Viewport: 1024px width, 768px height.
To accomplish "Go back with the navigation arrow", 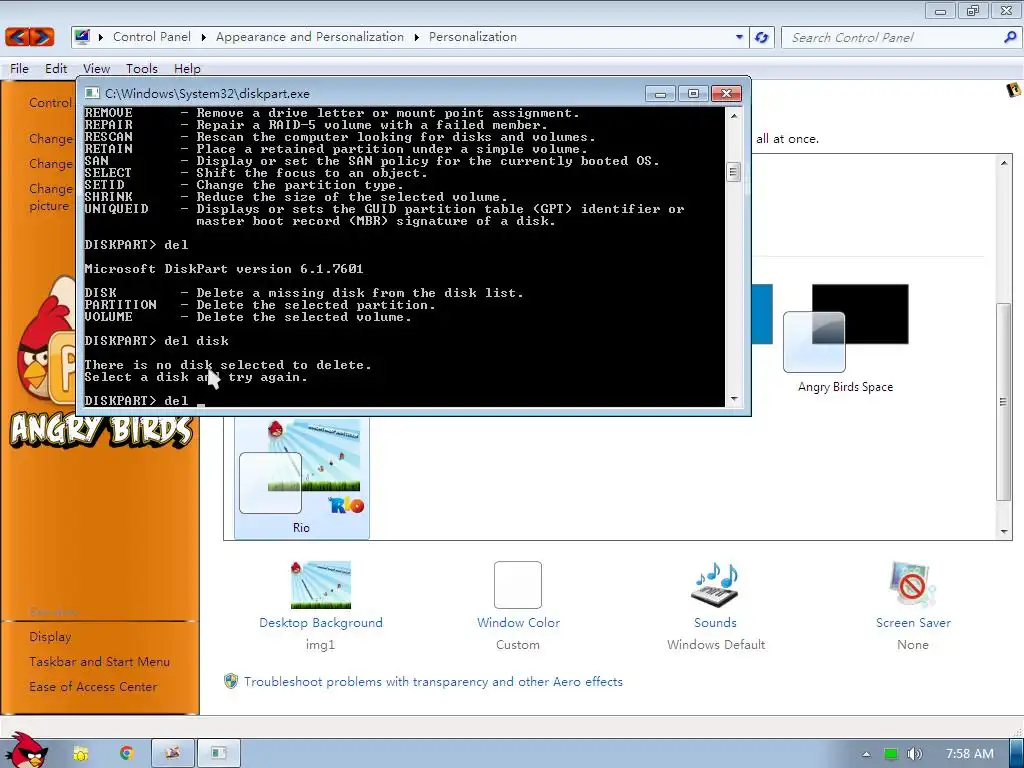I will 18,37.
